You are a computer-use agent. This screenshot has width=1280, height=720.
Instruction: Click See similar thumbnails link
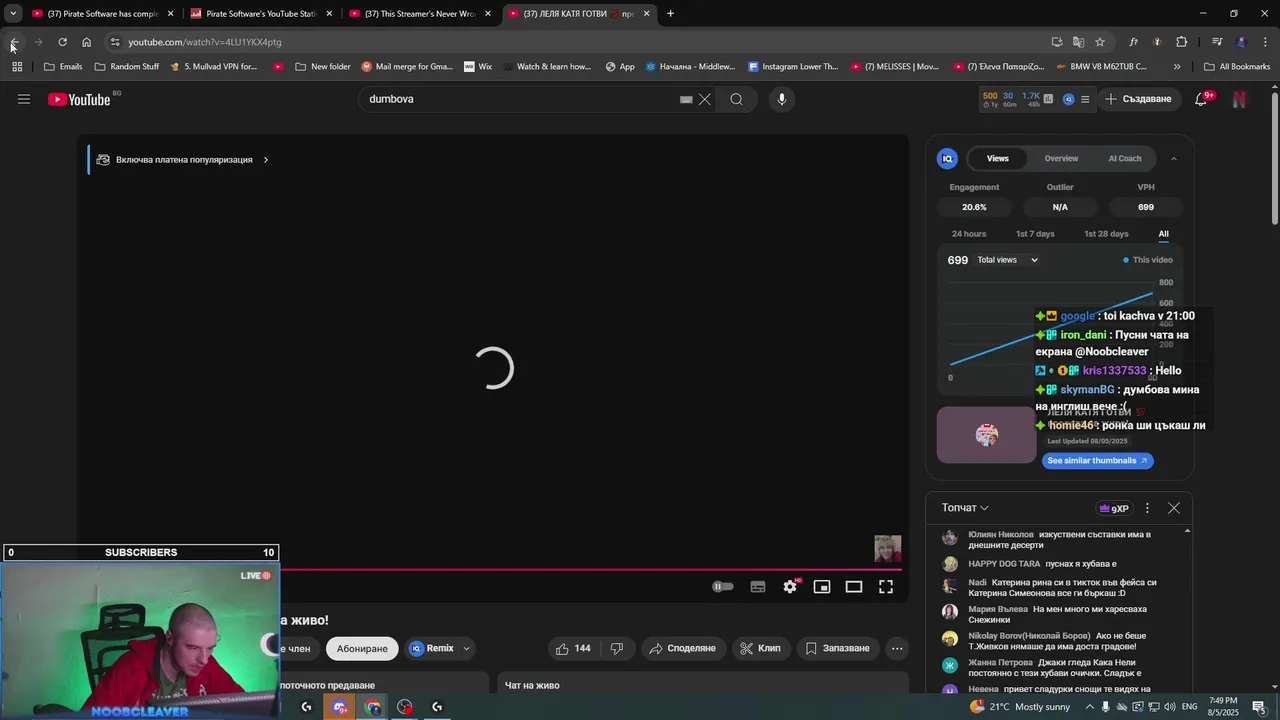1098,460
